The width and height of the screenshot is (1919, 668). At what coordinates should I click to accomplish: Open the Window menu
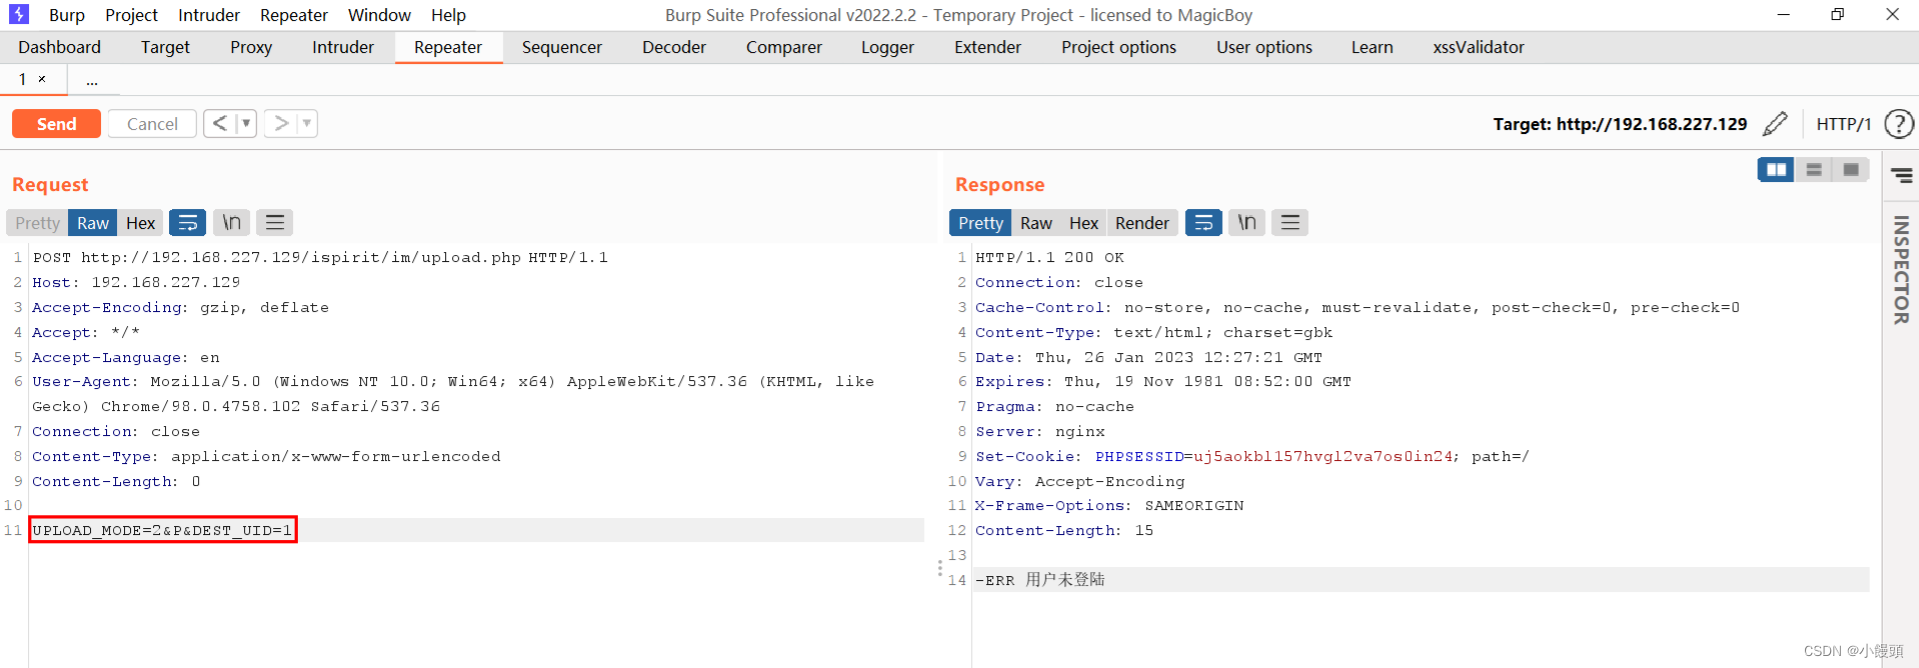379,15
